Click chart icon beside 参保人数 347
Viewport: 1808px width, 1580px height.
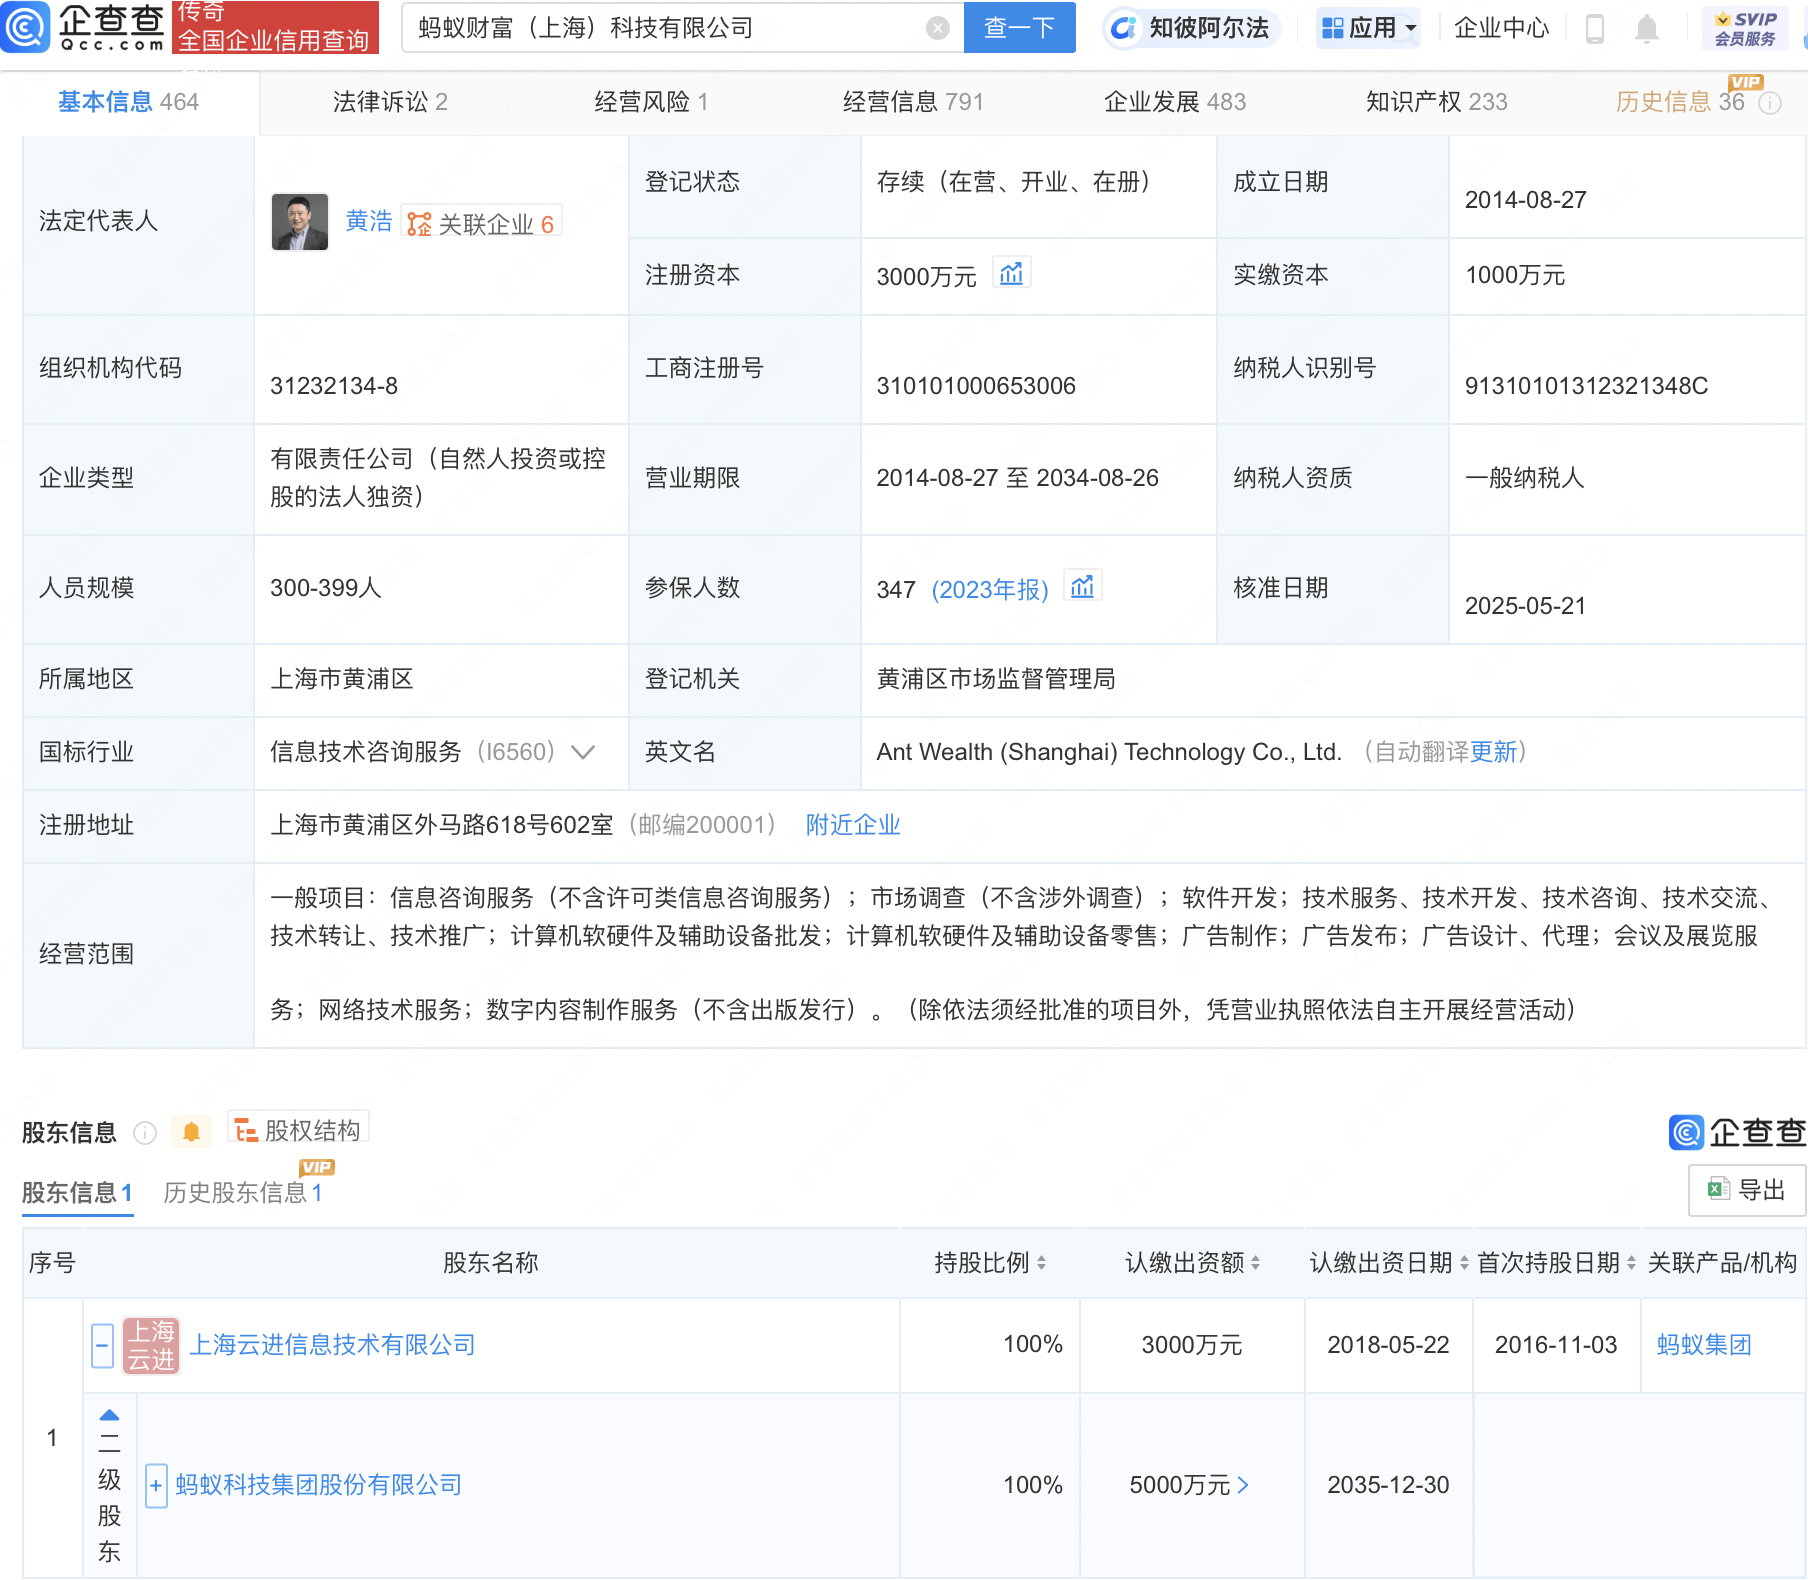tap(1082, 586)
